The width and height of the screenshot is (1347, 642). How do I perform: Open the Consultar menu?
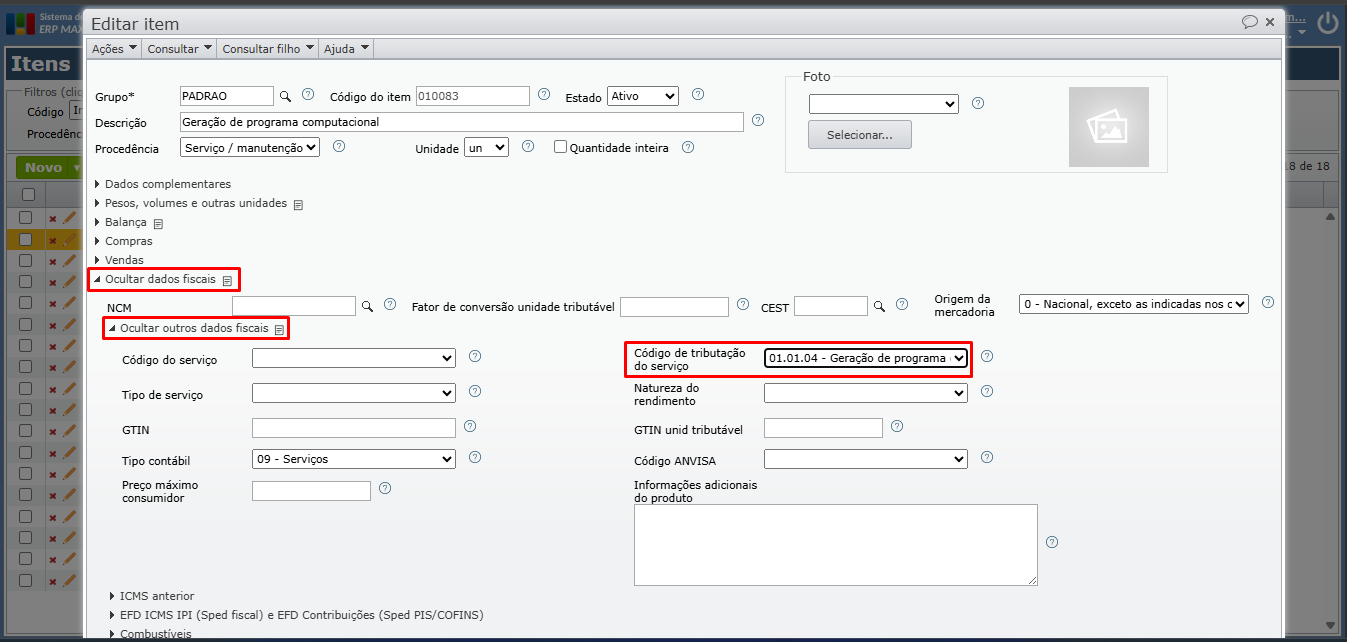pos(180,48)
